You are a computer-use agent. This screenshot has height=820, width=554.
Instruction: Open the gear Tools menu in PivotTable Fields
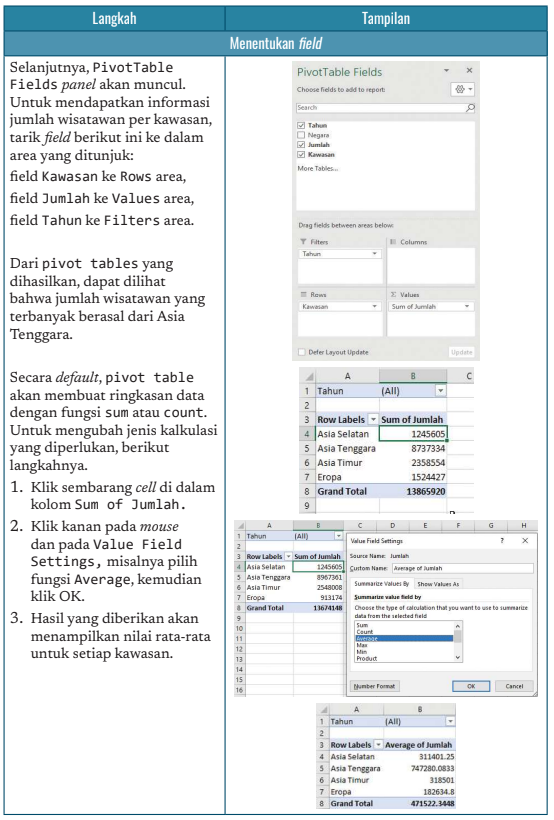462,89
